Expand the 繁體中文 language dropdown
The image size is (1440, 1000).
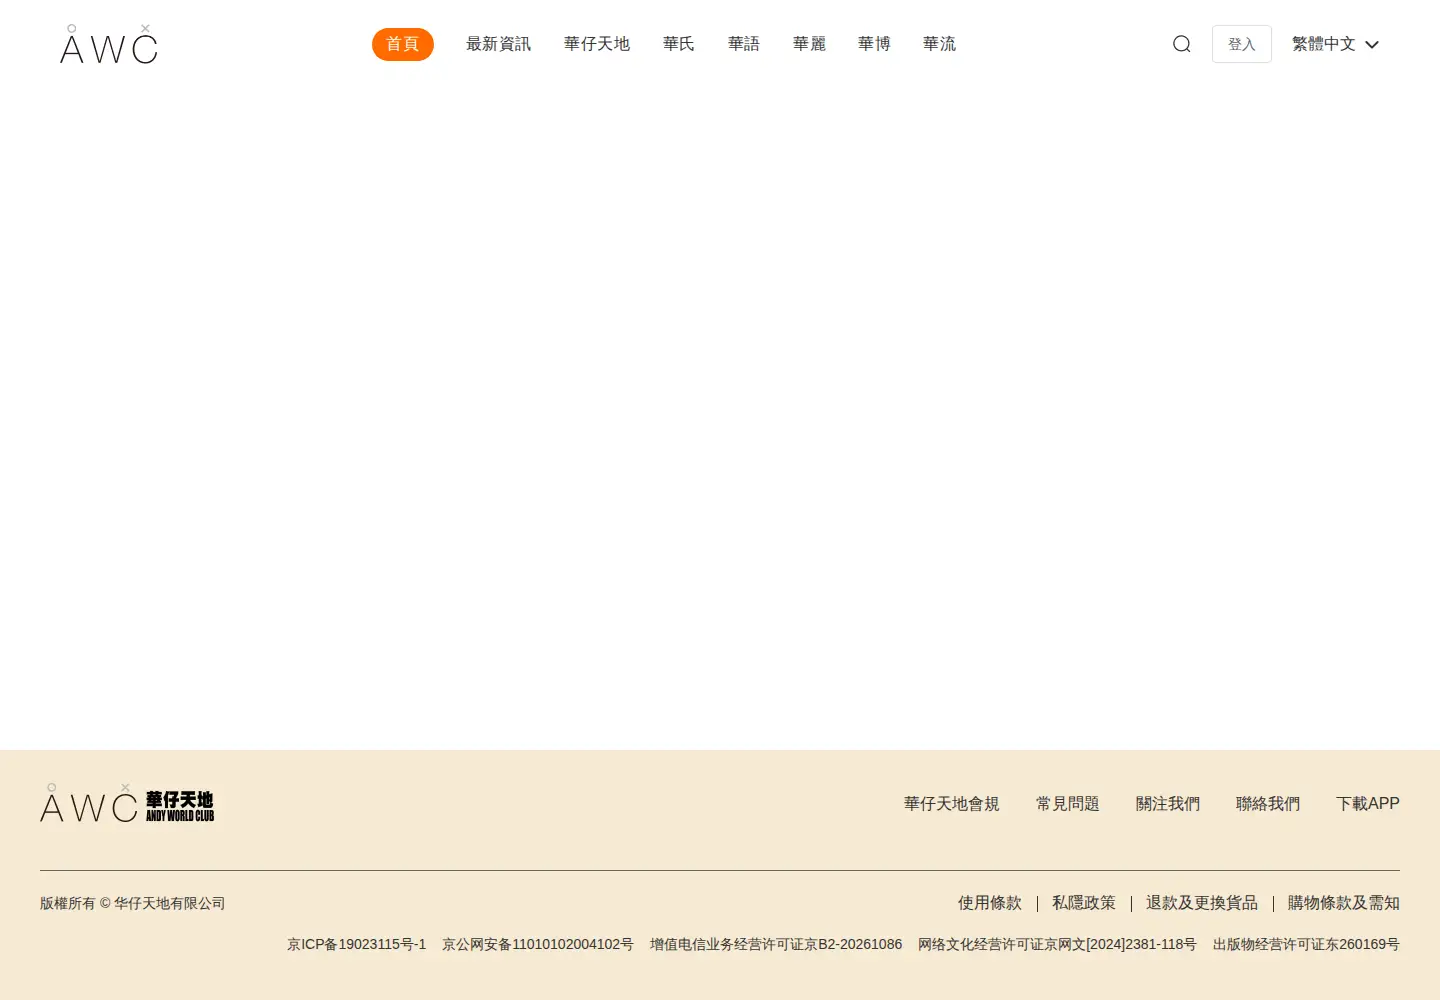tap(1336, 44)
